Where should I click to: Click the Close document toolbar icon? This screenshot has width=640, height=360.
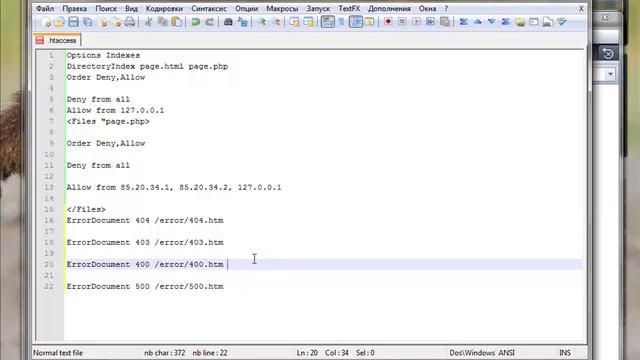click(x=103, y=22)
